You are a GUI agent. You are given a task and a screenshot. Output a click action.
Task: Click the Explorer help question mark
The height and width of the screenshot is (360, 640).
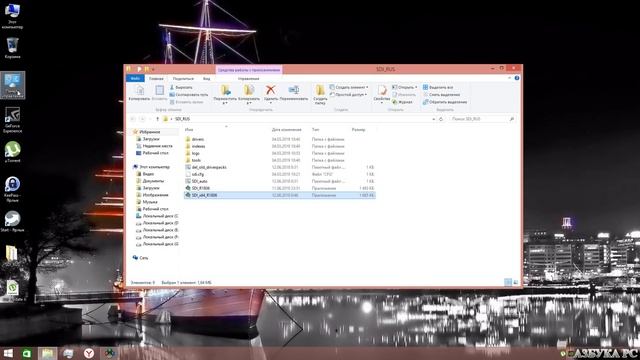pyautogui.click(x=517, y=78)
